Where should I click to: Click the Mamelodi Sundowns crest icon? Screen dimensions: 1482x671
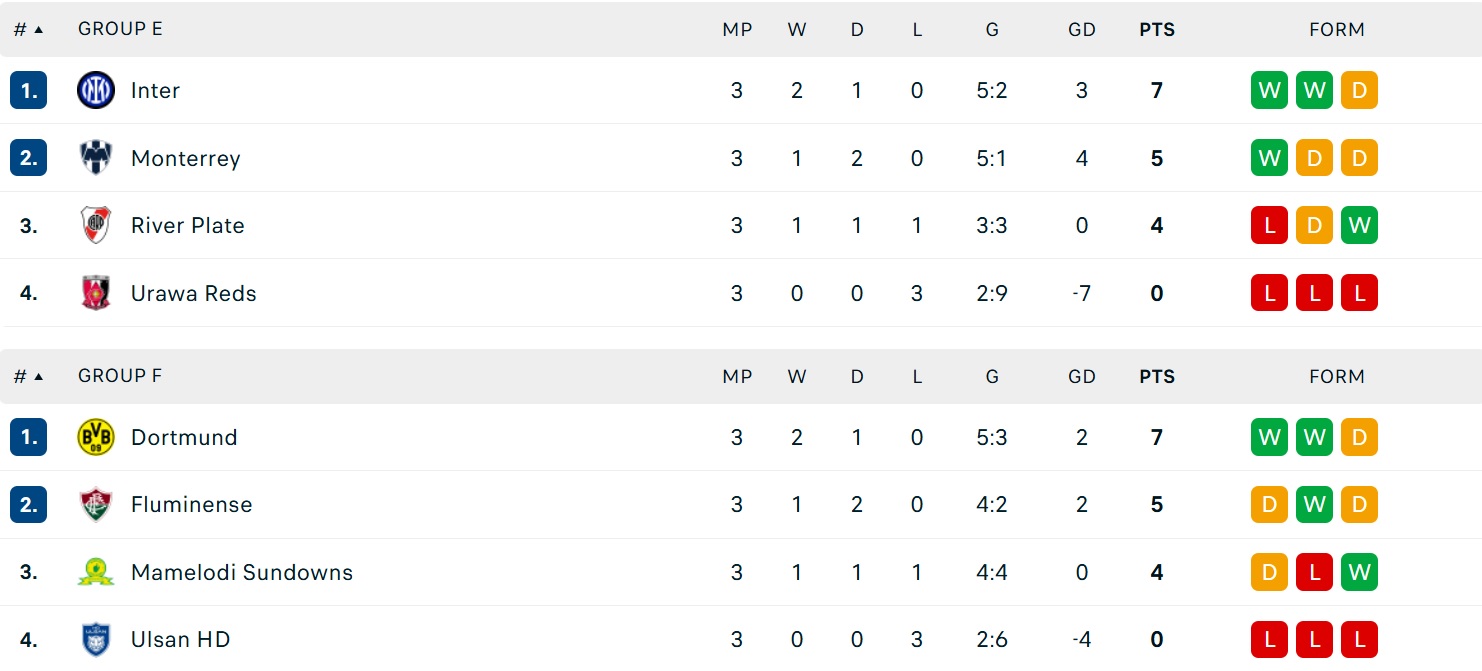point(96,572)
